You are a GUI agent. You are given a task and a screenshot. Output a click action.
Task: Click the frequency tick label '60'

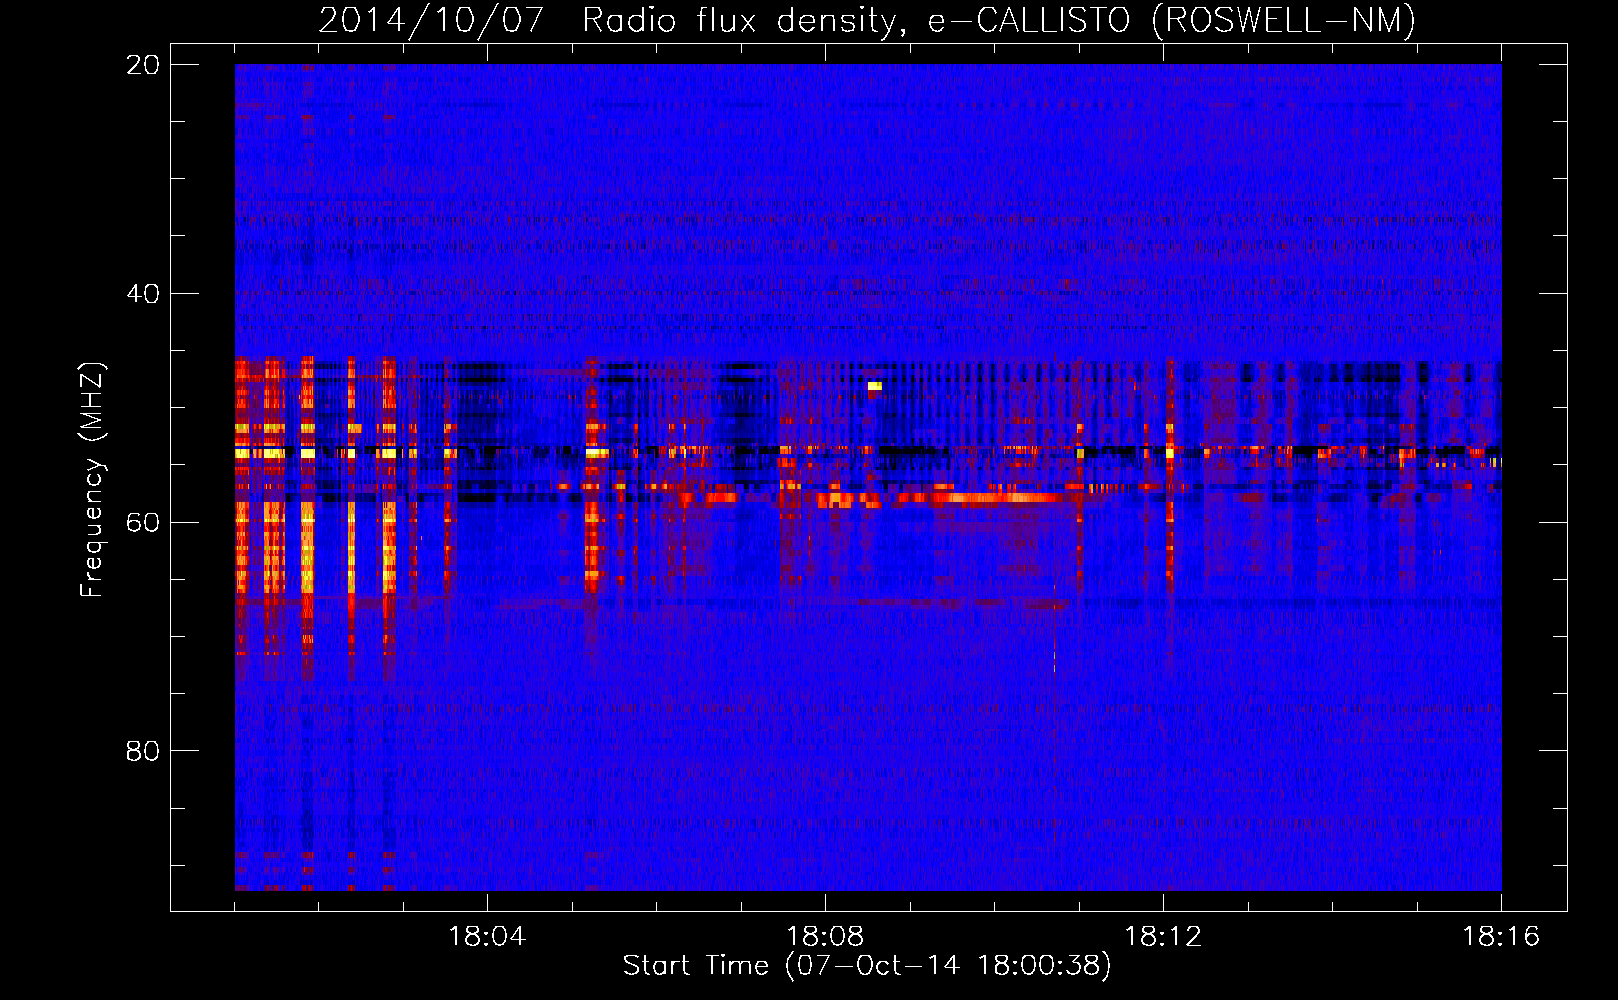click(x=143, y=522)
